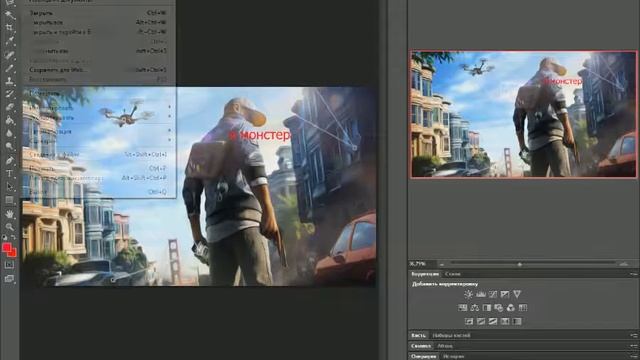Add a Color Lookup adjustment
The height and width of the screenshot is (360, 640).
(x=523, y=308)
